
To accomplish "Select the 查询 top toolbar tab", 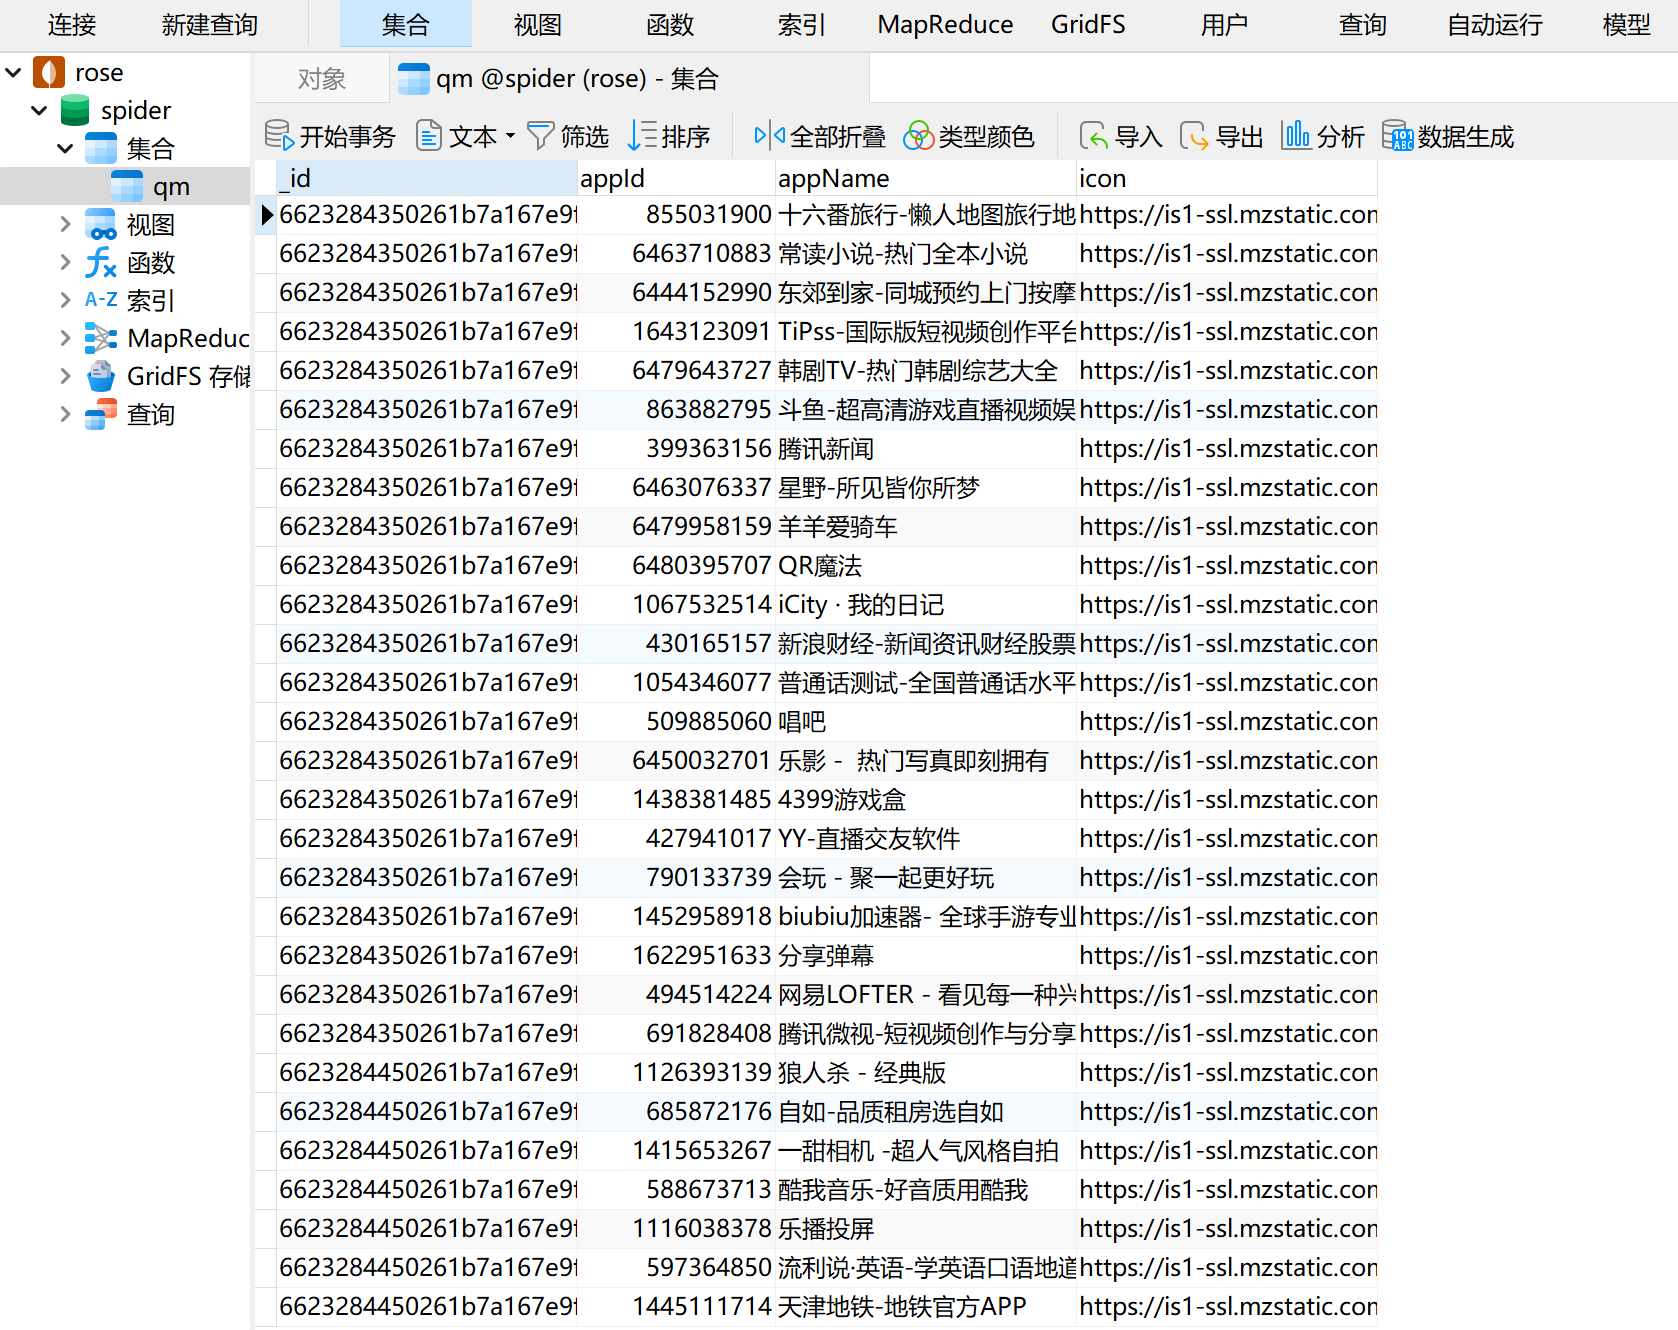I will (1363, 24).
